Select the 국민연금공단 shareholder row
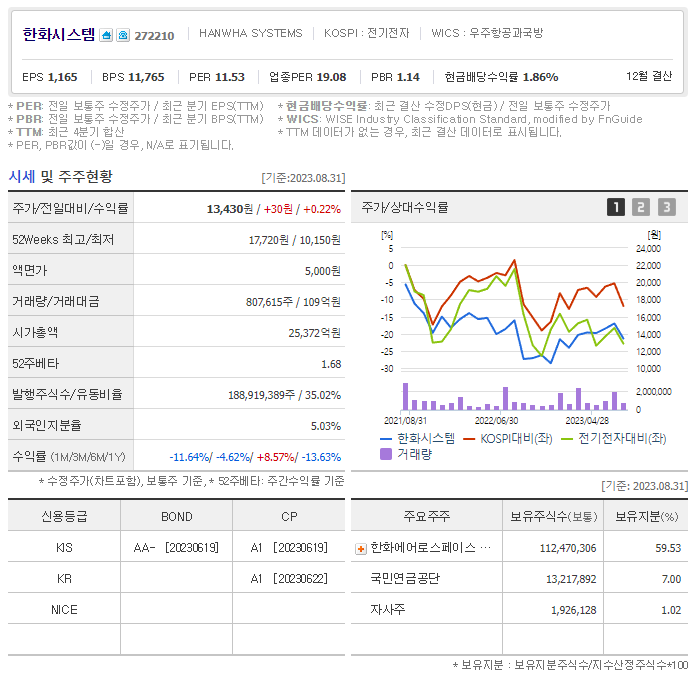This screenshot has width=699, height=678. [x=519, y=579]
